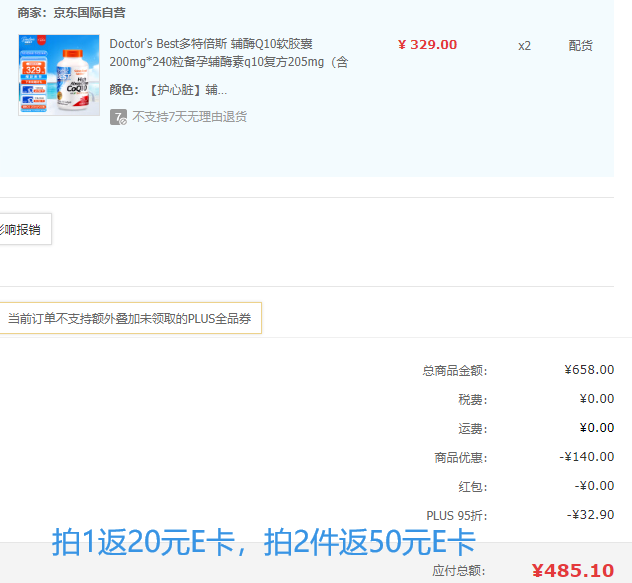Click the PLUS 95折 label
This screenshot has height=583, width=632.
457,516
